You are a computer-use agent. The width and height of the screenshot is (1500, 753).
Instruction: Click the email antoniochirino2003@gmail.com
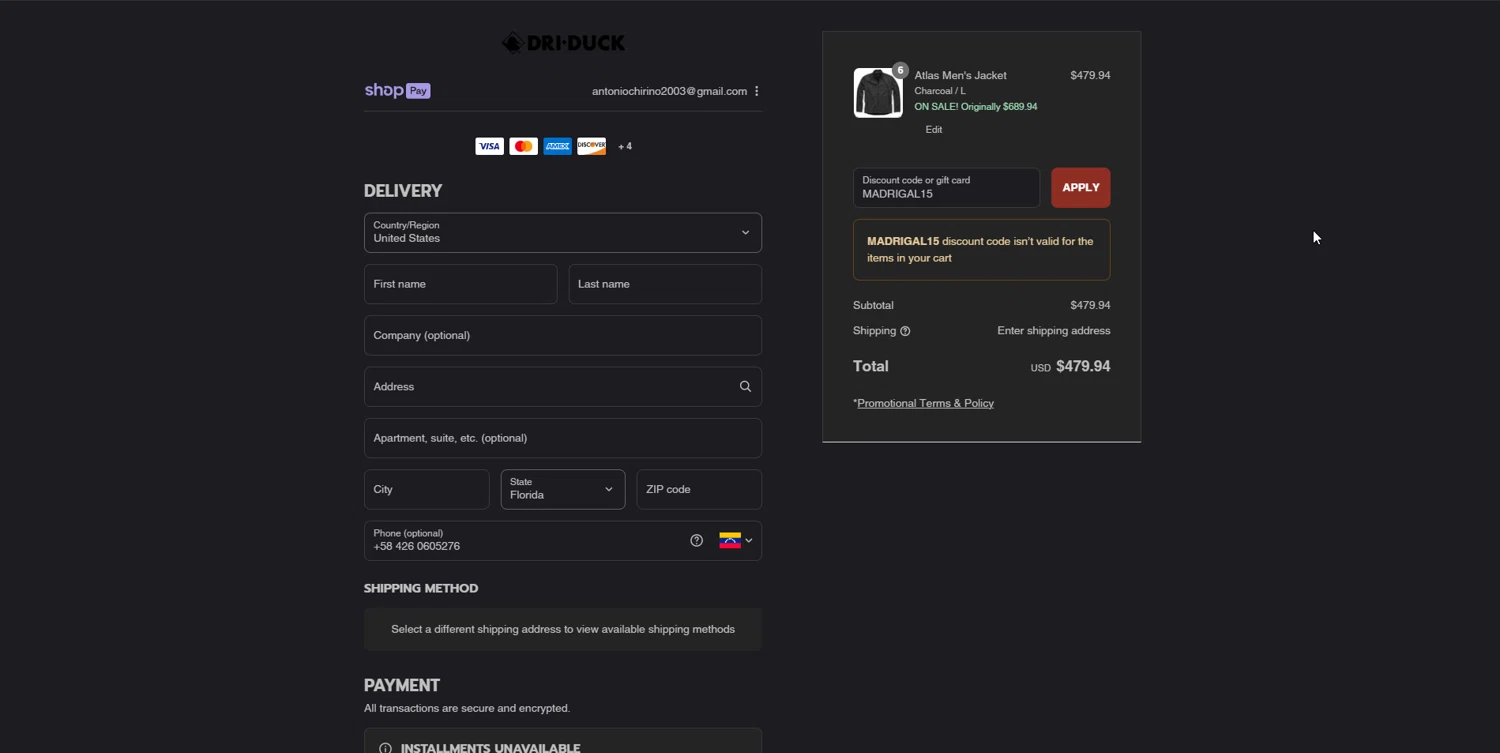(669, 91)
